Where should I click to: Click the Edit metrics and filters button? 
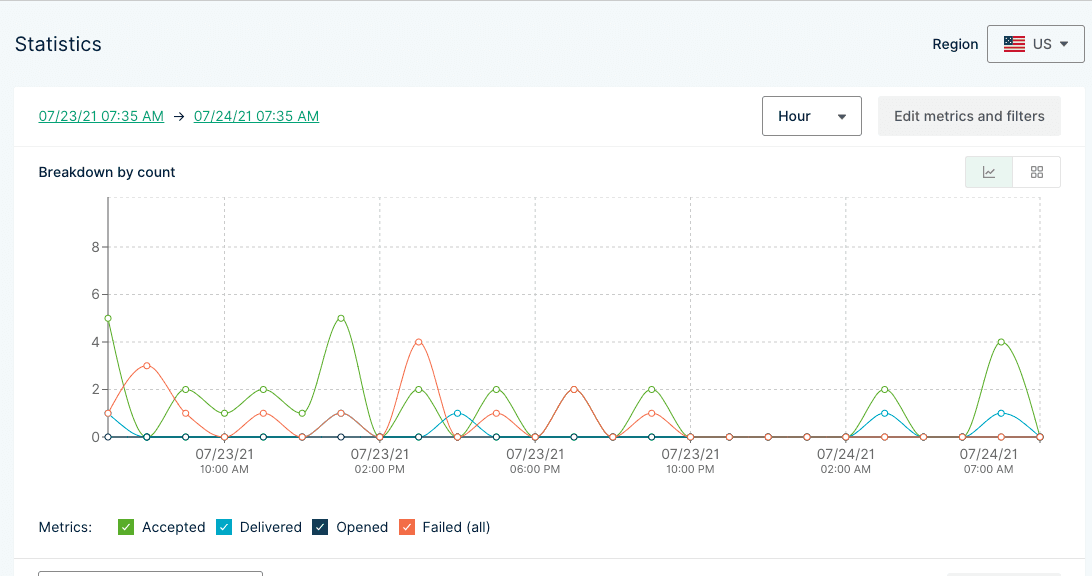[x=968, y=116]
